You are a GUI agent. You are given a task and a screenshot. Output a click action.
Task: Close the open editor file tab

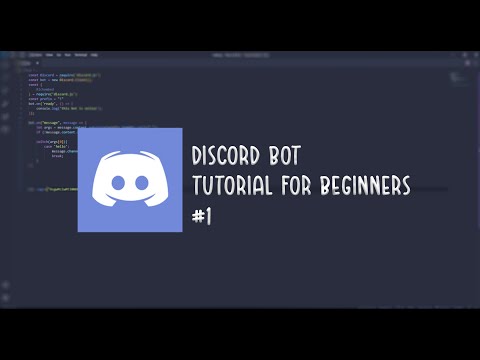(37, 63)
